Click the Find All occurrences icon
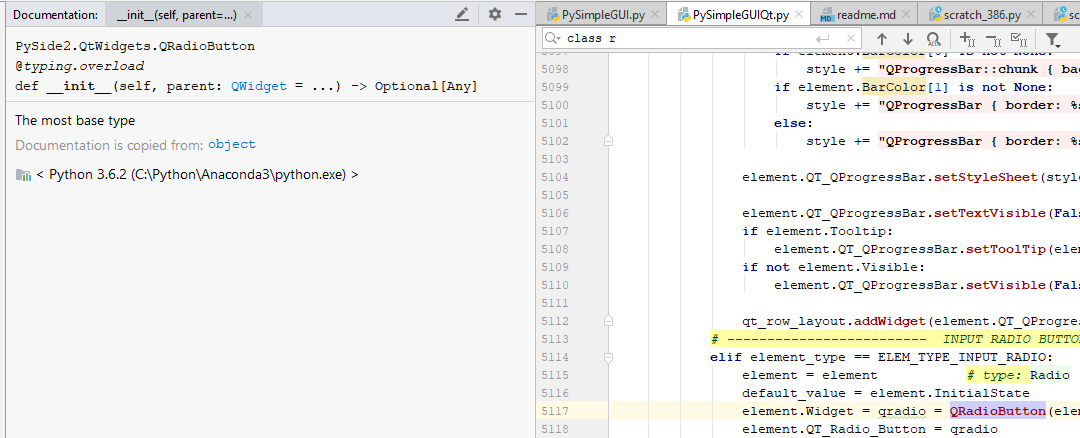Viewport: 1080px width, 438px height. tap(933, 39)
